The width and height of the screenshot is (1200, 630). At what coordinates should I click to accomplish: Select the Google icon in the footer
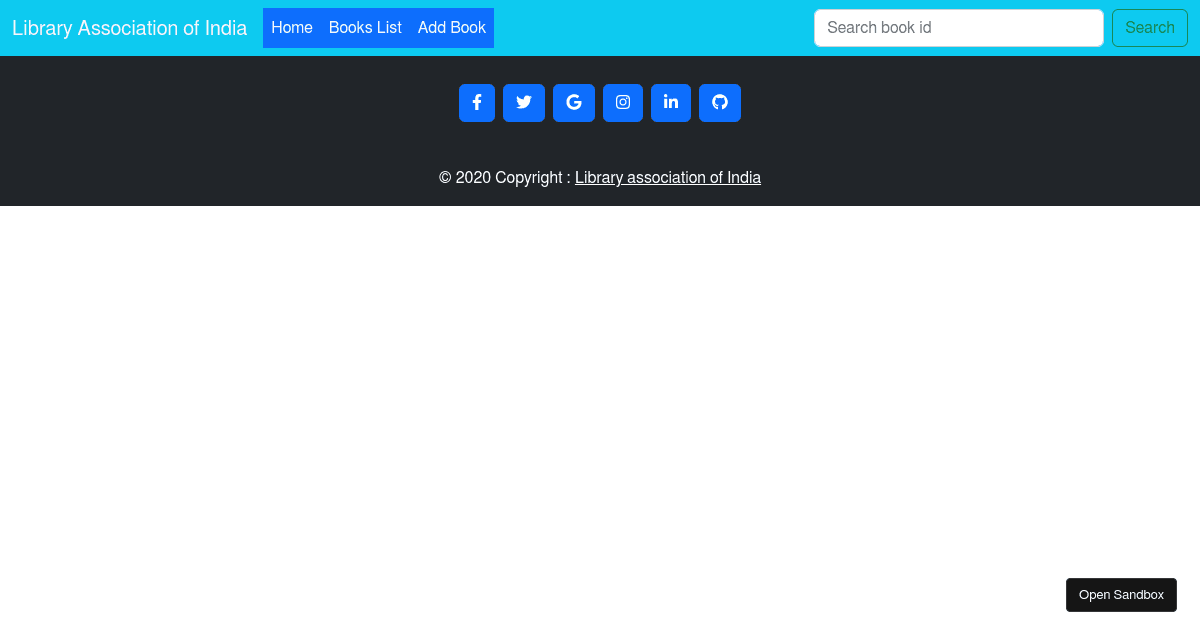coord(573,102)
